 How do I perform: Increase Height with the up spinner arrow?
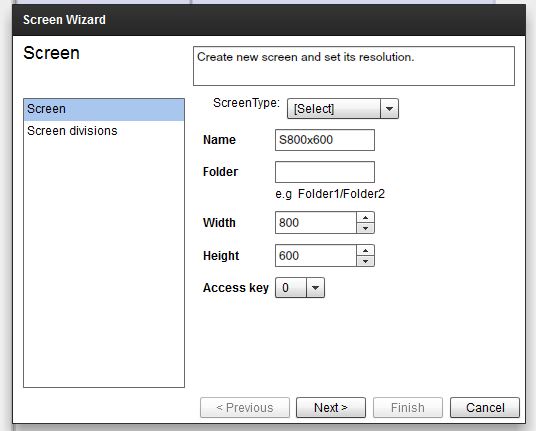(365, 250)
